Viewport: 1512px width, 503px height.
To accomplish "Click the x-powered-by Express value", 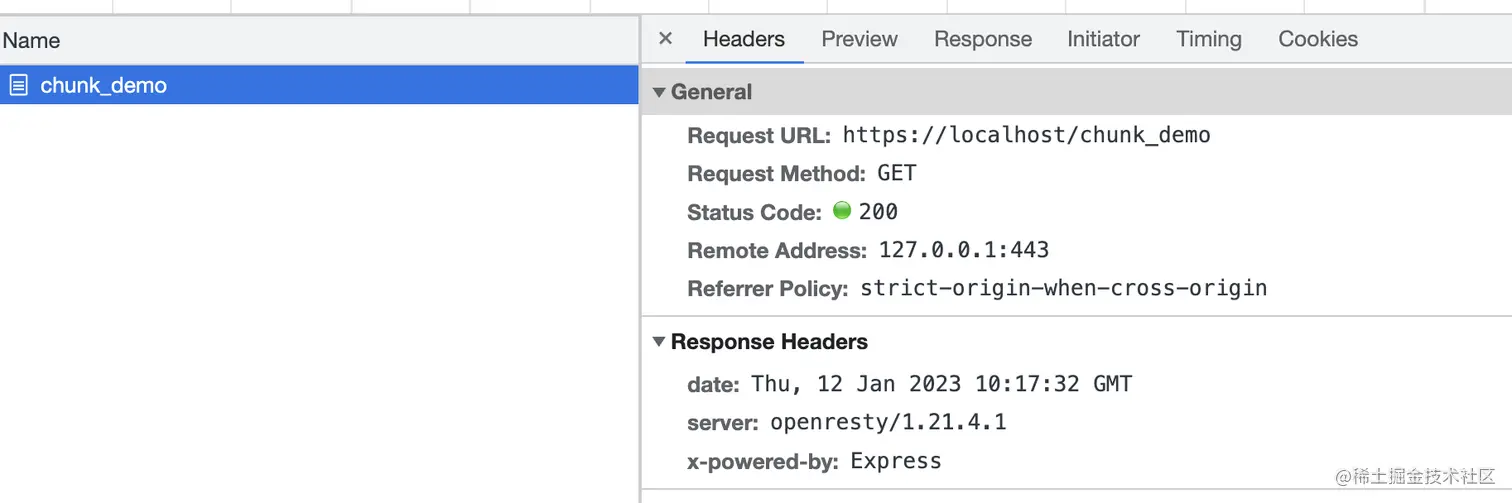I will pos(895,461).
